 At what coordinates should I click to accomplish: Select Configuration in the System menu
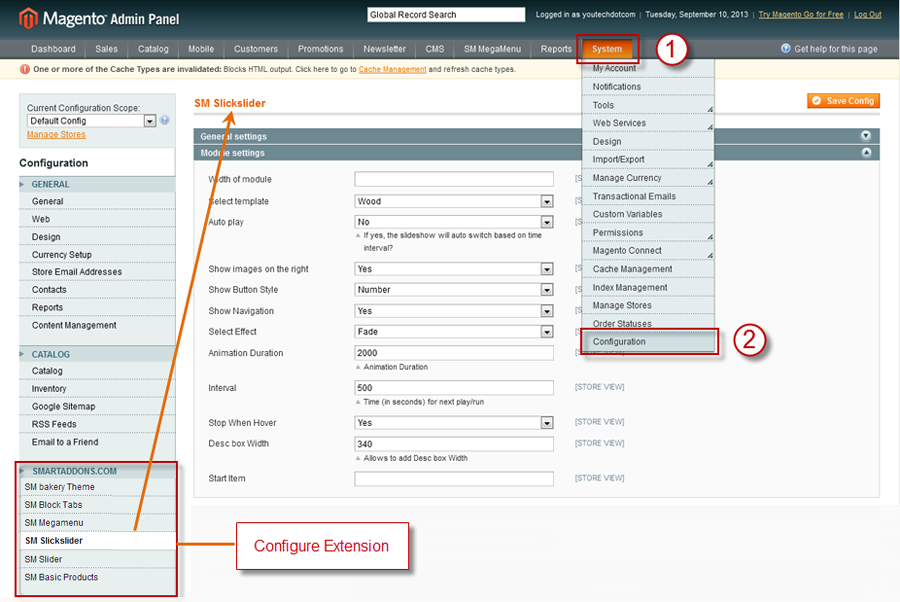click(649, 342)
